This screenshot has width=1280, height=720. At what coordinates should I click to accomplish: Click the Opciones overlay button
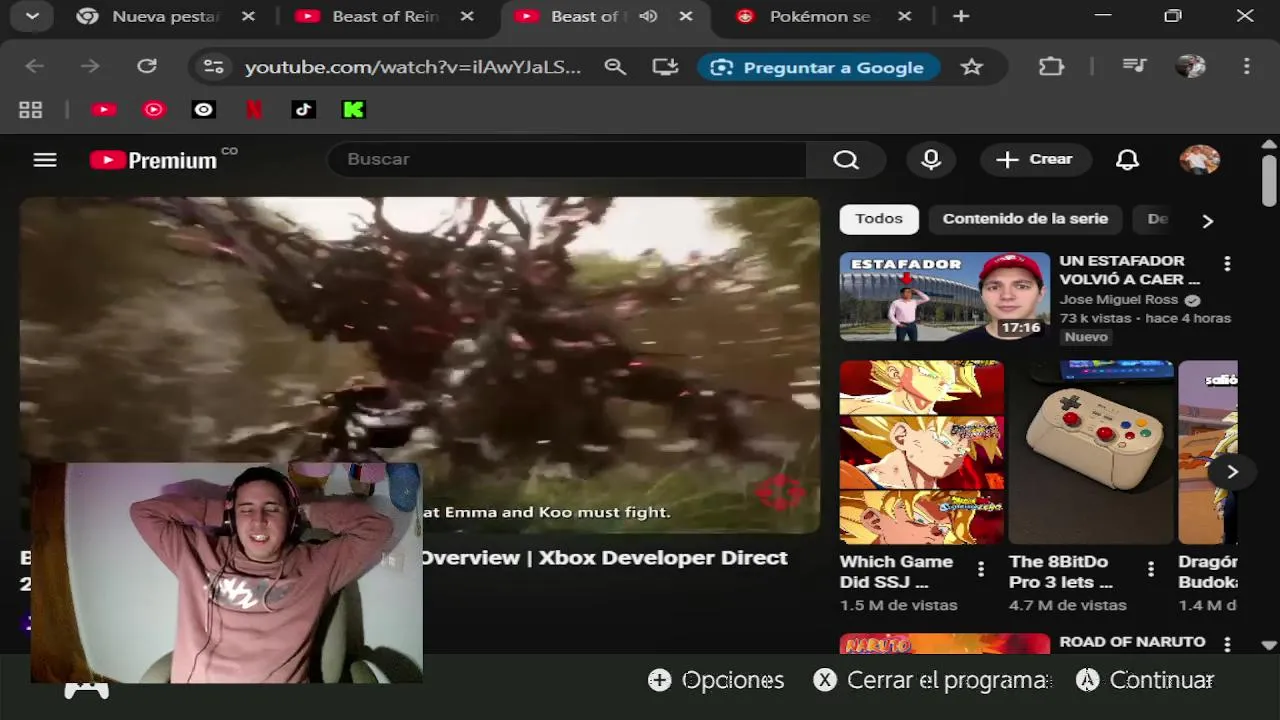716,680
